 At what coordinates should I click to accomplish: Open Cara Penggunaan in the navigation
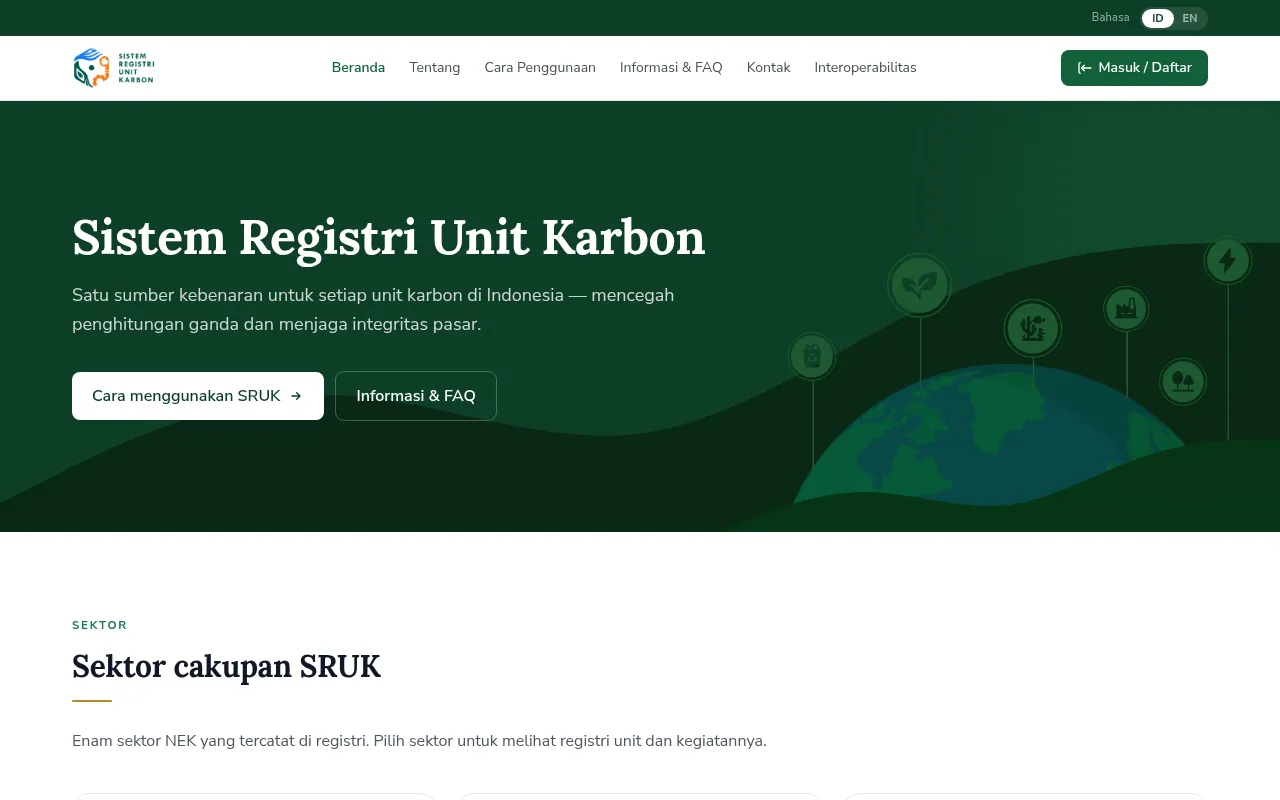540,68
